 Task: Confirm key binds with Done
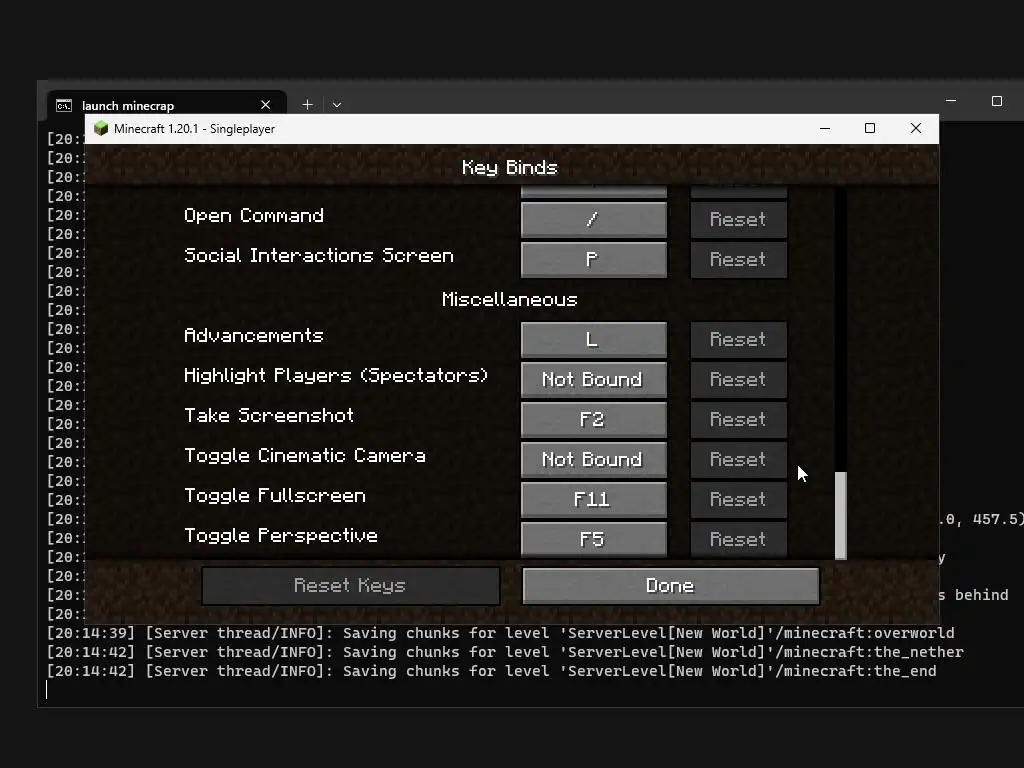click(x=671, y=586)
